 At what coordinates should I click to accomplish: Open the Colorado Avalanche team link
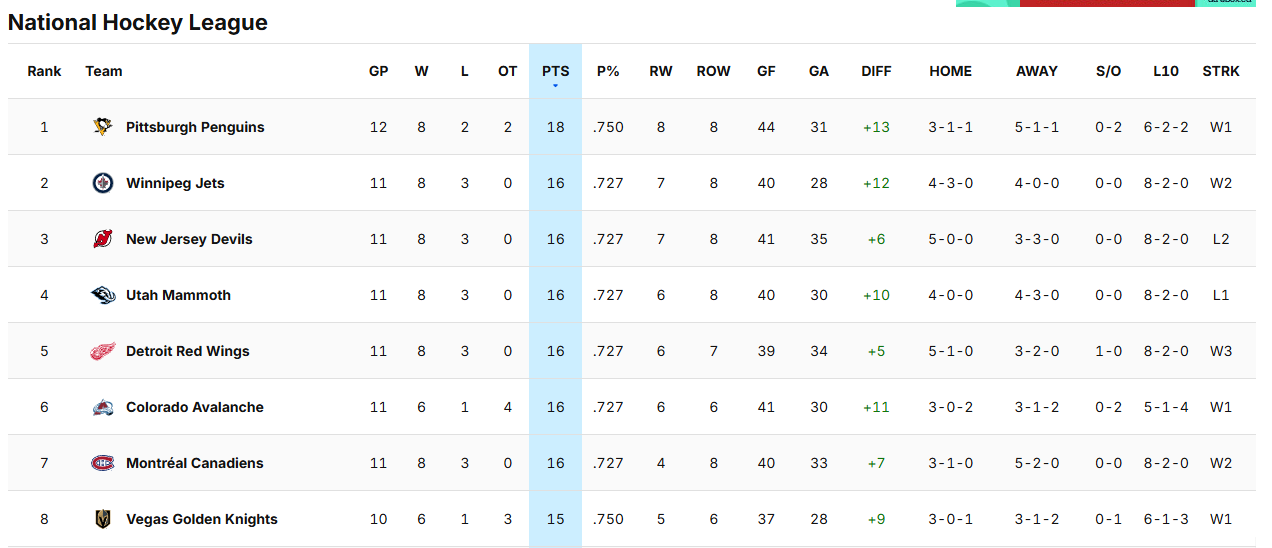click(195, 407)
